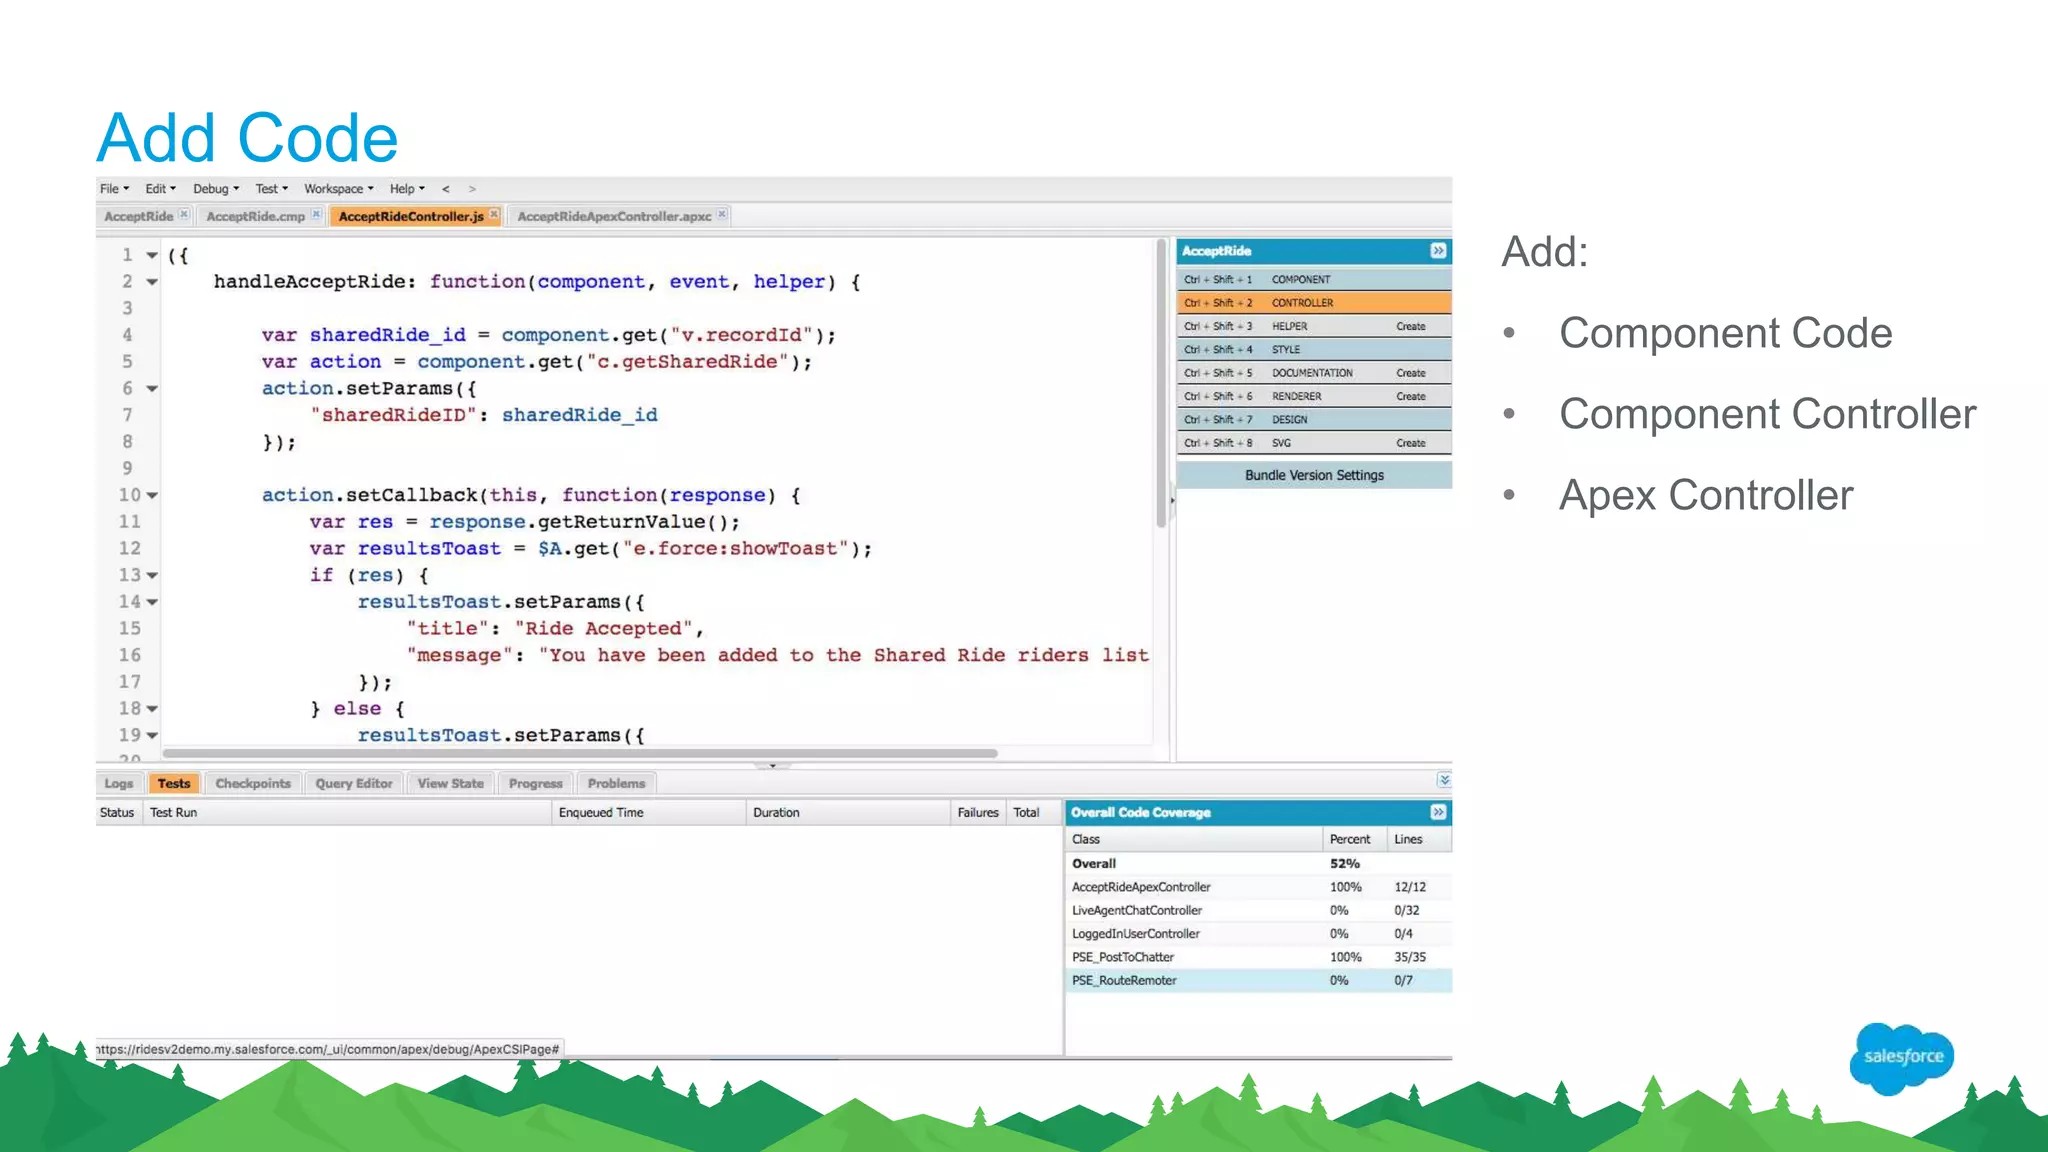
Task: Create the HELPER resource
Action: (x=1411, y=326)
